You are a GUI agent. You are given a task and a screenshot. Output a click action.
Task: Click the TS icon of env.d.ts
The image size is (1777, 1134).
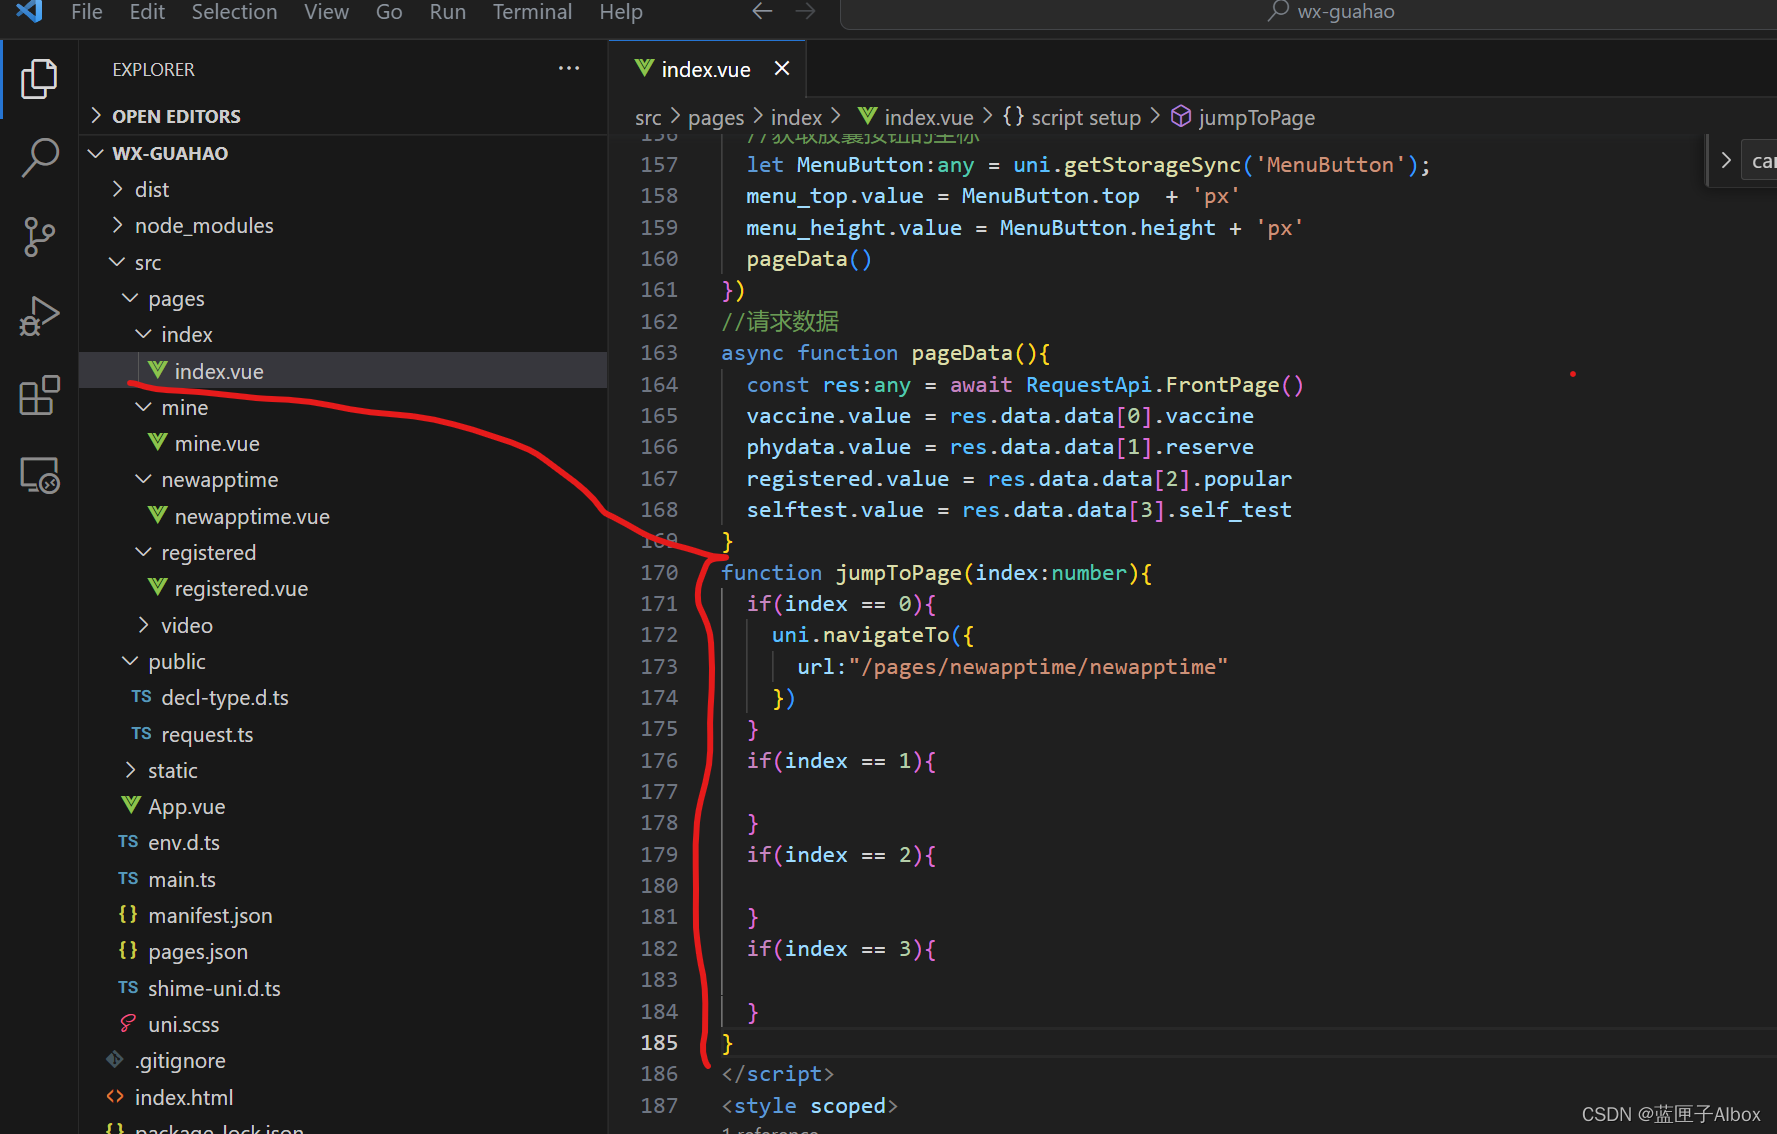pos(128,841)
